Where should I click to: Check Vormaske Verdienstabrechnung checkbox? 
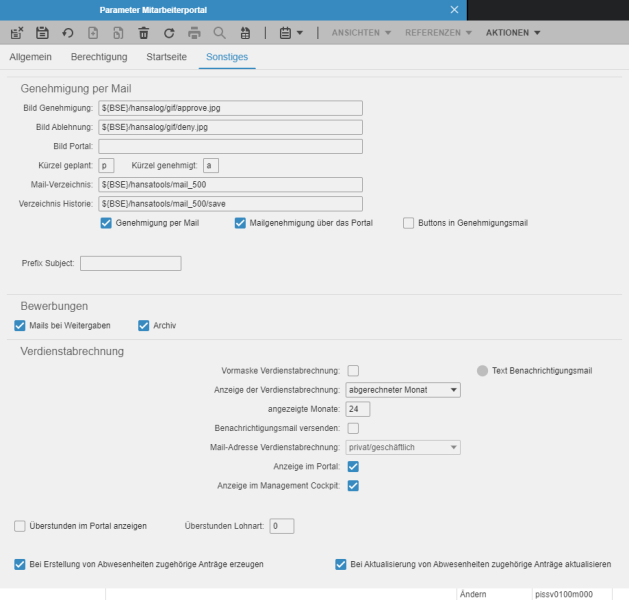point(353,371)
